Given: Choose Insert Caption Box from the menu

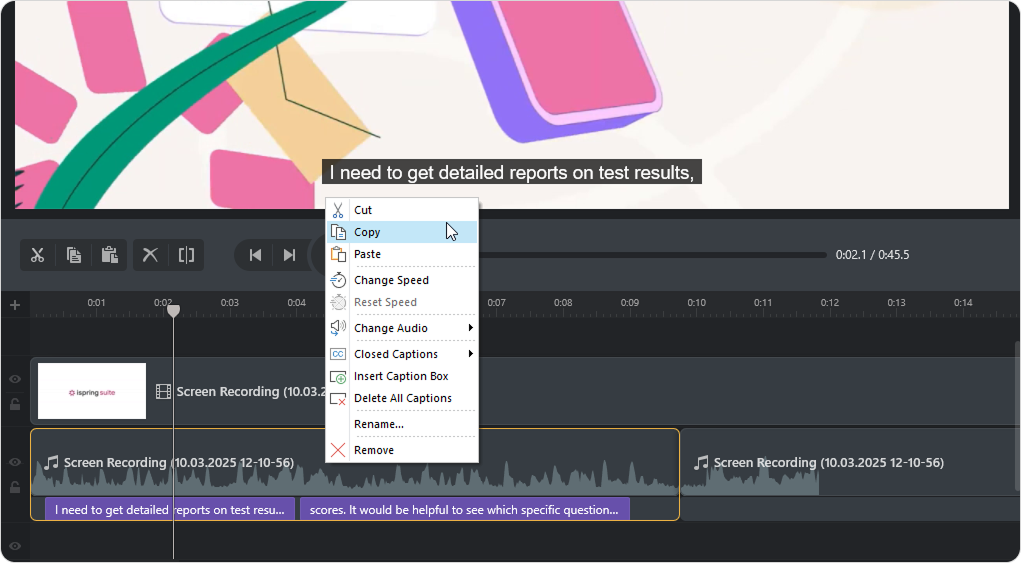Looking at the screenshot, I should point(401,376).
